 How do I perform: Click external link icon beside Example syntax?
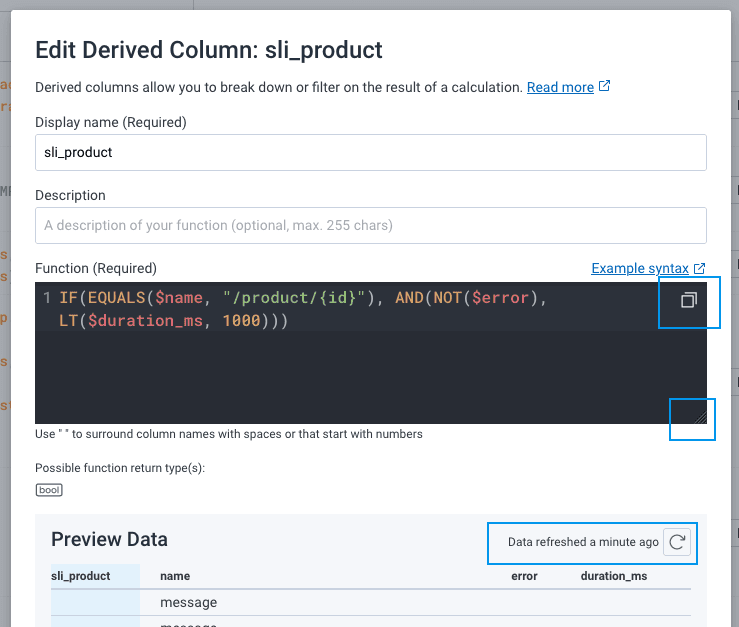coord(699,268)
